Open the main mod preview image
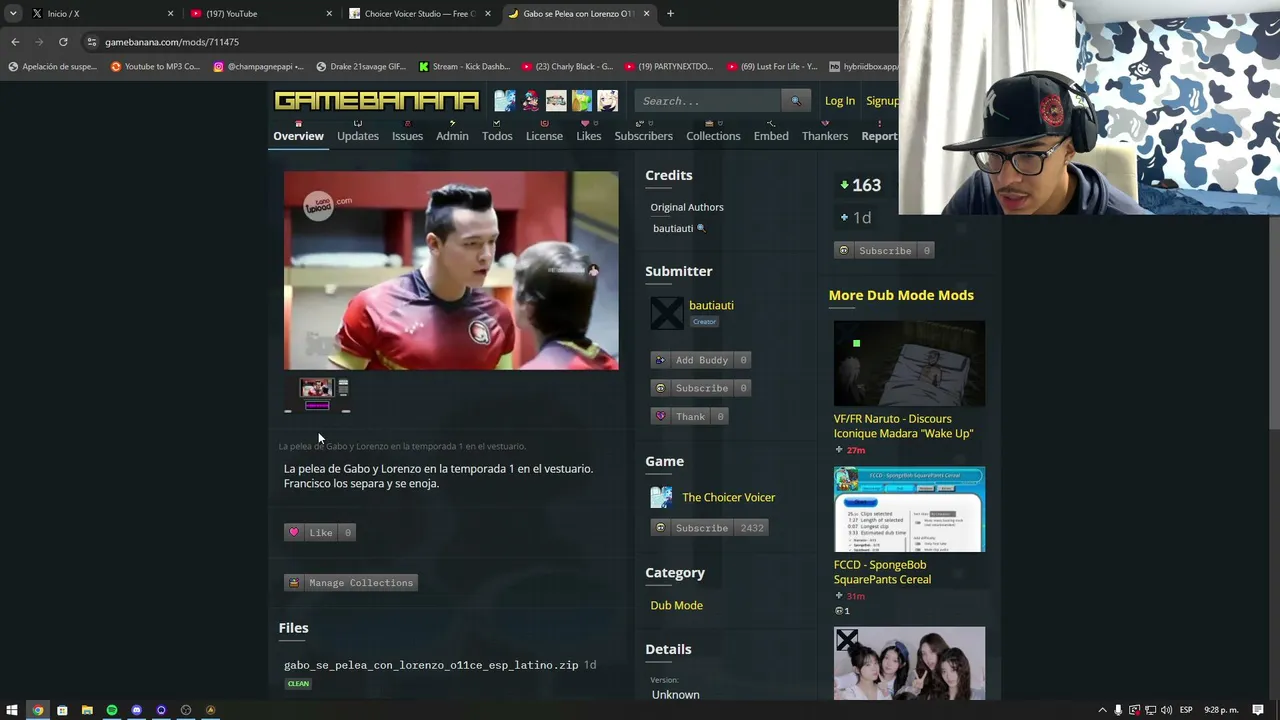 click(x=451, y=270)
